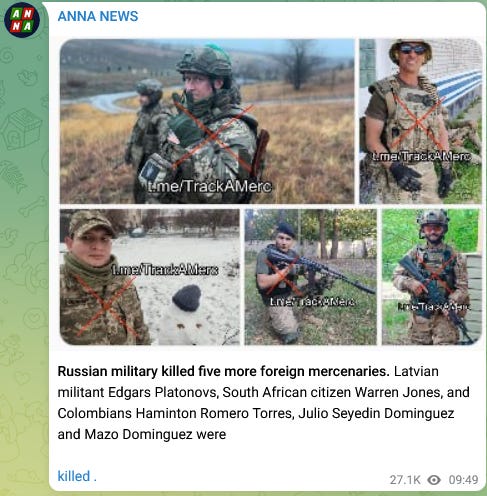This screenshot has width=487, height=496.
Task: Open the ANNA NEWS channel name link
Action: (98, 16)
